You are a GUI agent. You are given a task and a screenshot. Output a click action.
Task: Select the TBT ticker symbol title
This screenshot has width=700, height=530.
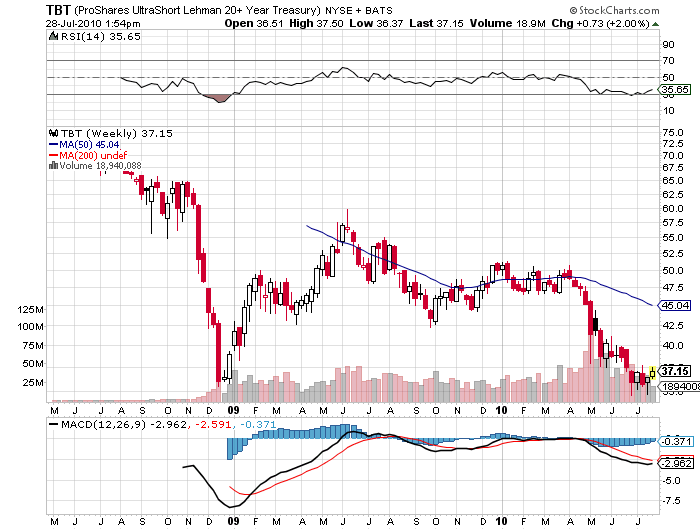click(x=58, y=9)
